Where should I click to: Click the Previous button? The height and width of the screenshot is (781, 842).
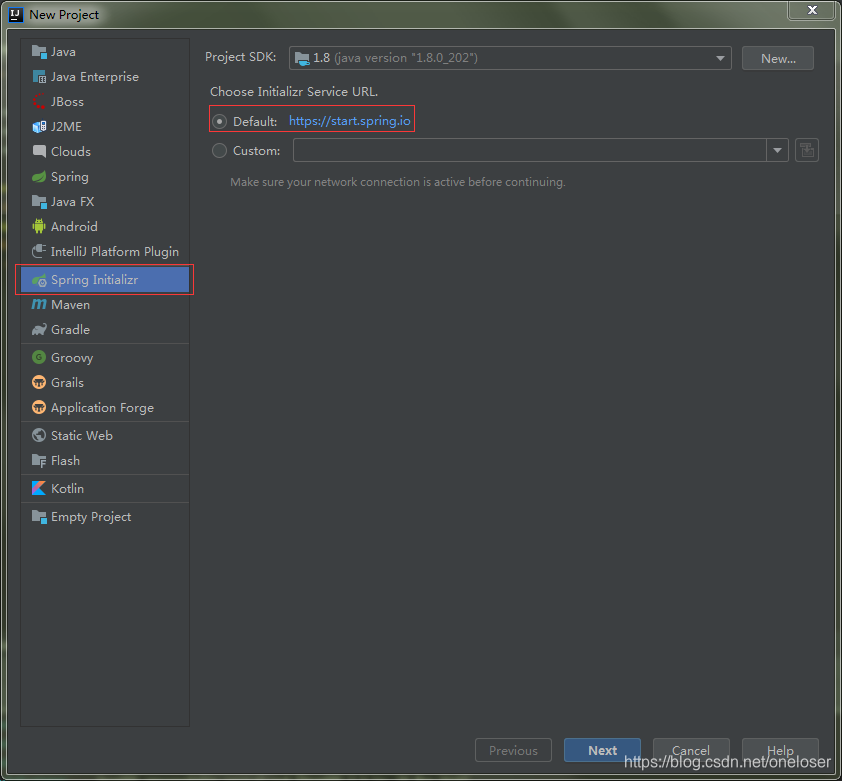point(513,750)
